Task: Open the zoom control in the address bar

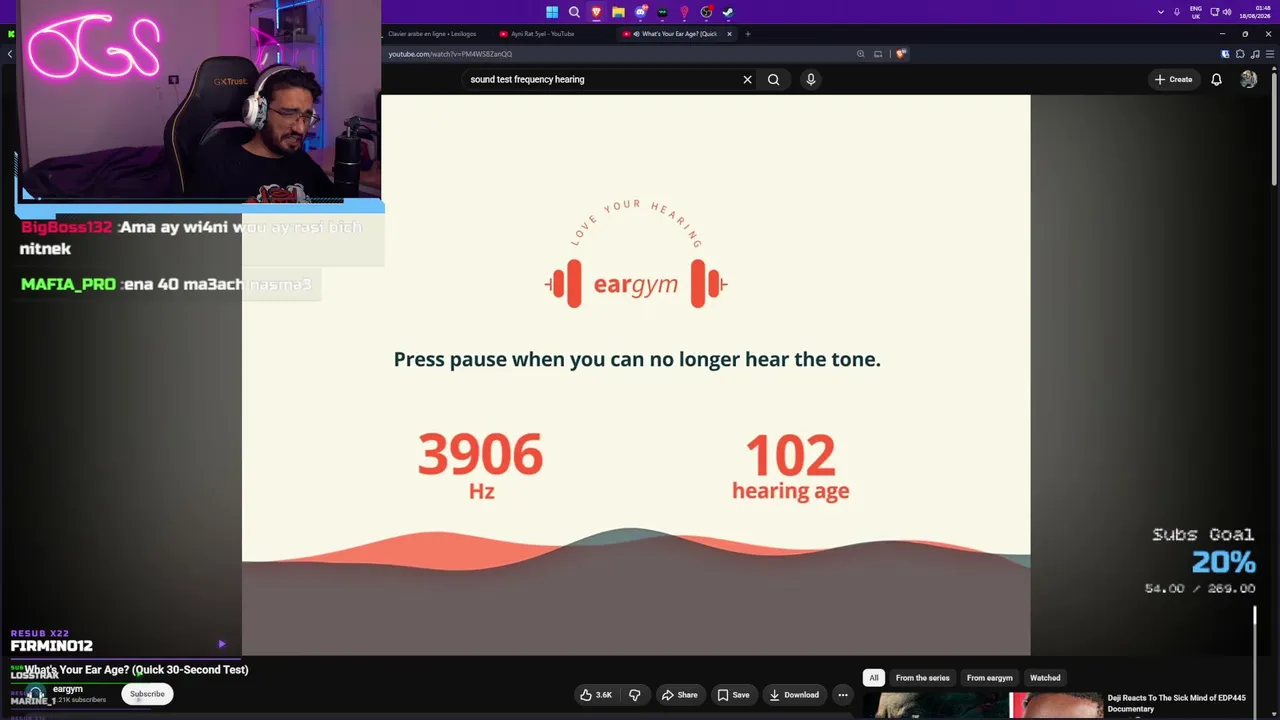Action: pyautogui.click(x=860, y=54)
